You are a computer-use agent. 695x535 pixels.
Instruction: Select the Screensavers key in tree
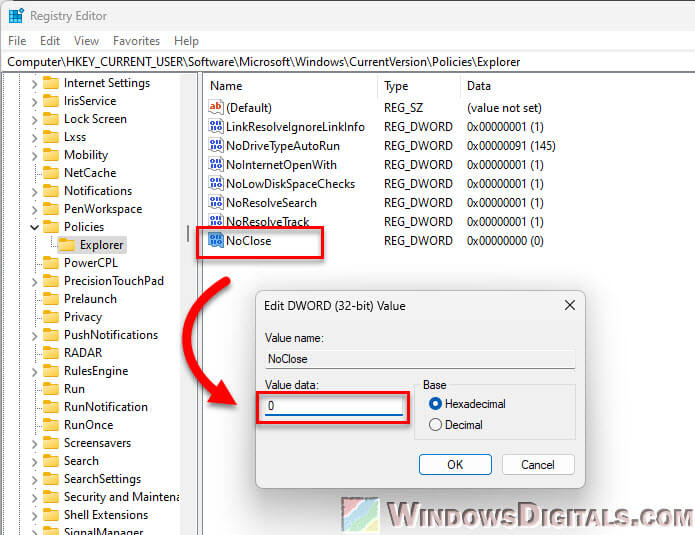pyautogui.click(x=98, y=443)
